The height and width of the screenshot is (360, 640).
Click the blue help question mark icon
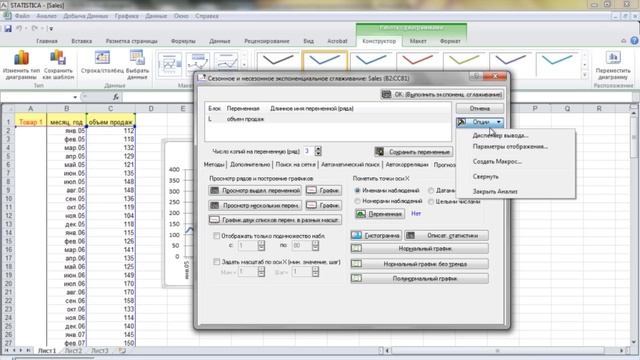pos(634,40)
